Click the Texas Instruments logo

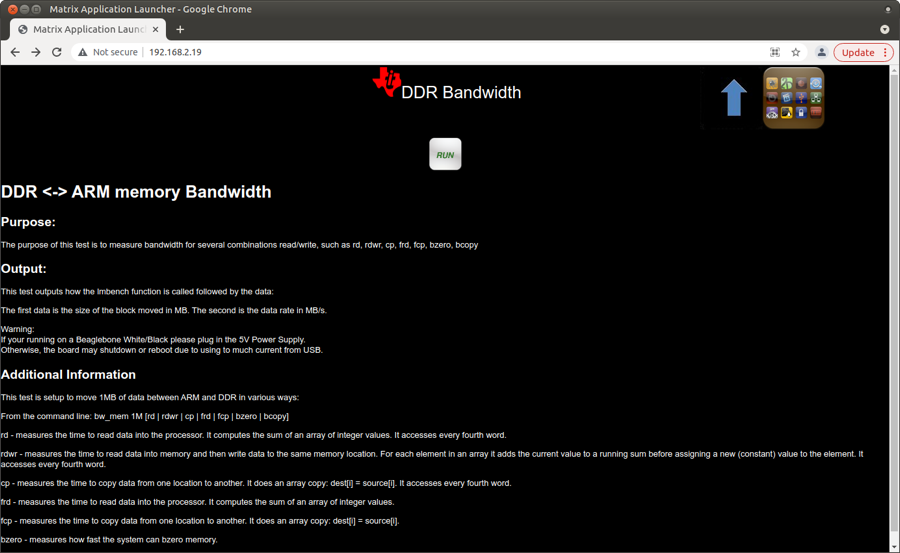[x=386, y=83]
